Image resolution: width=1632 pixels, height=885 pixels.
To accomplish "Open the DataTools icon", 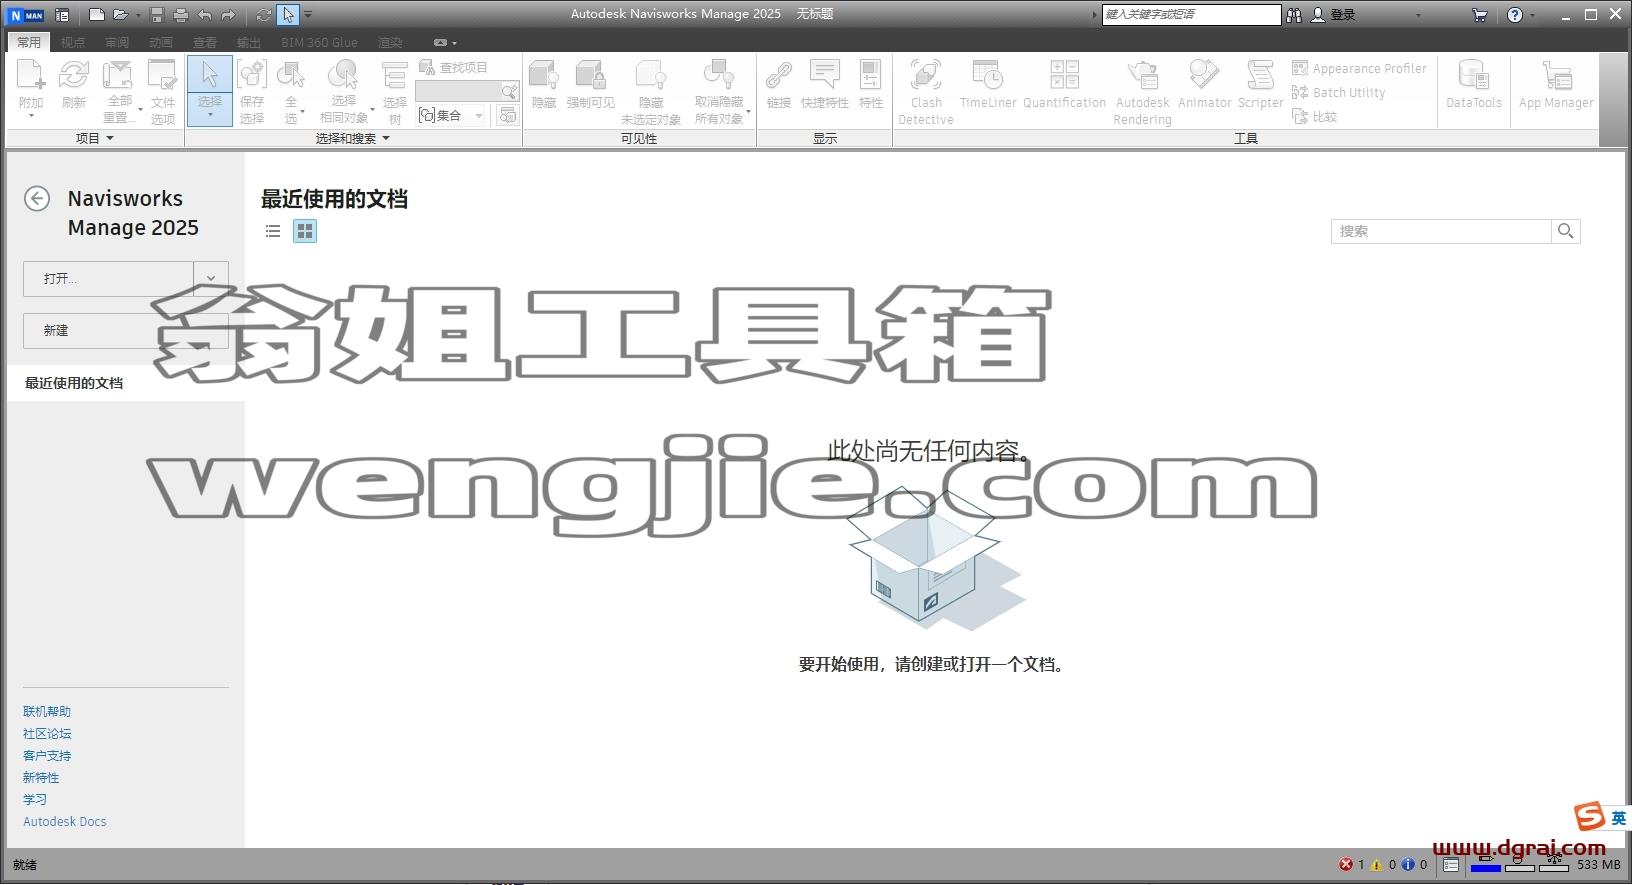I will pyautogui.click(x=1474, y=85).
